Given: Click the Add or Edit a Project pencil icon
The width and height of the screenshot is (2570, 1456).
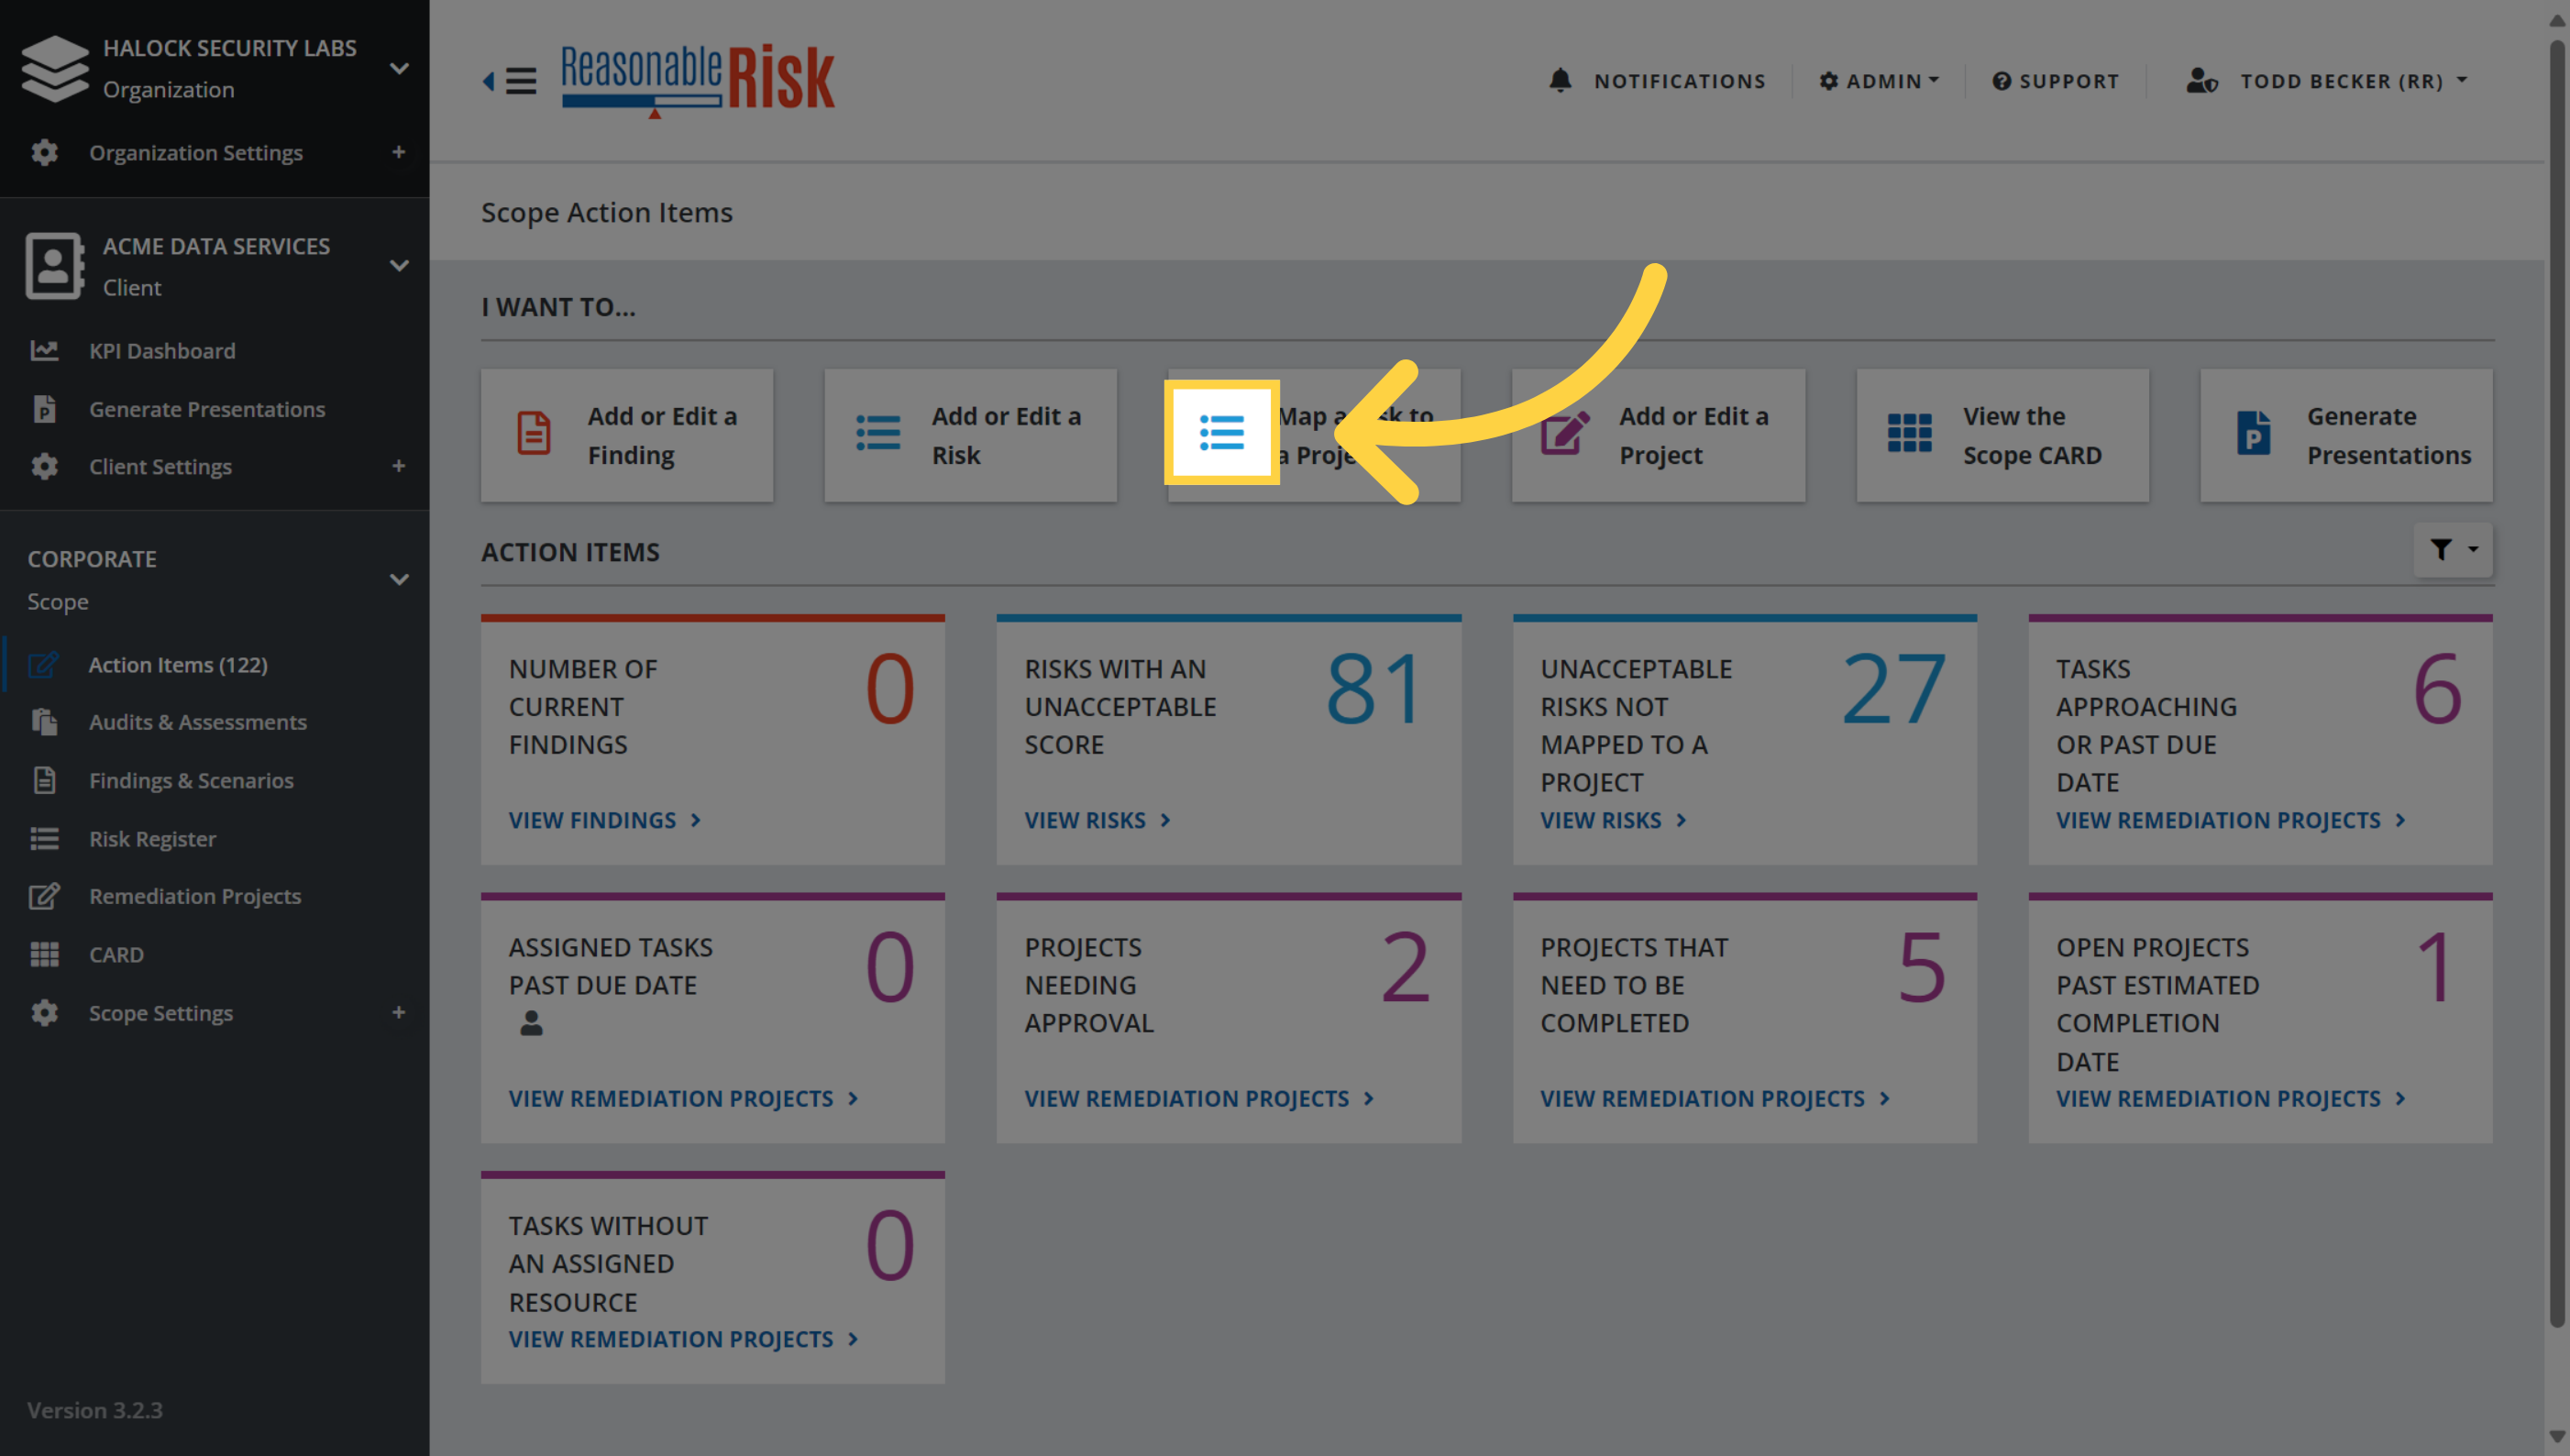Looking at the screenshot, I should click(1566, 434).
